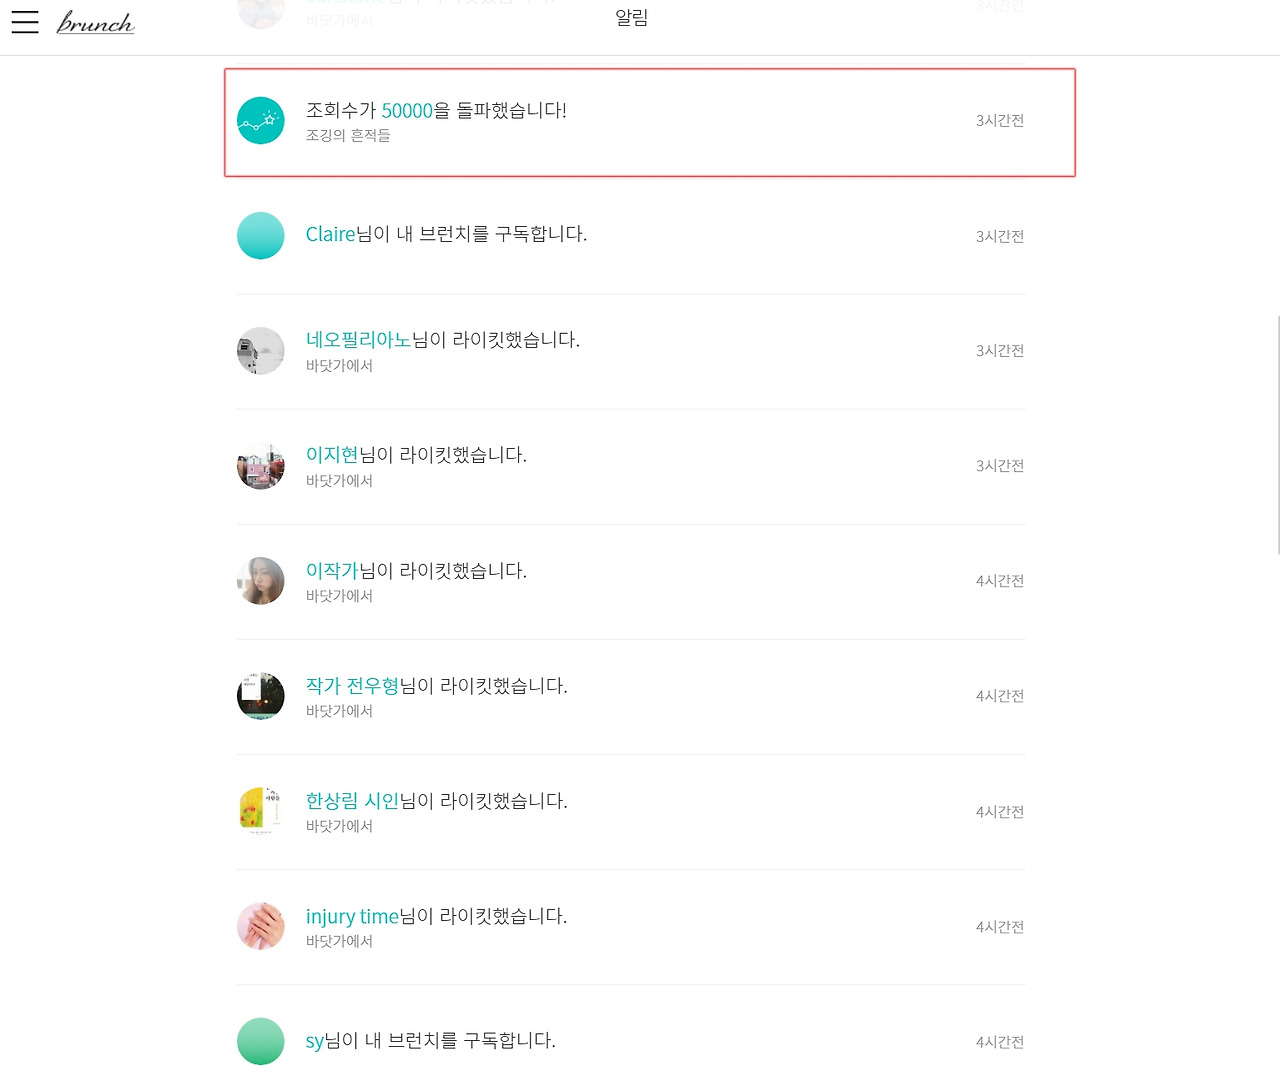
Task: Open 이지현's profile picture
Action: point(261,466)
